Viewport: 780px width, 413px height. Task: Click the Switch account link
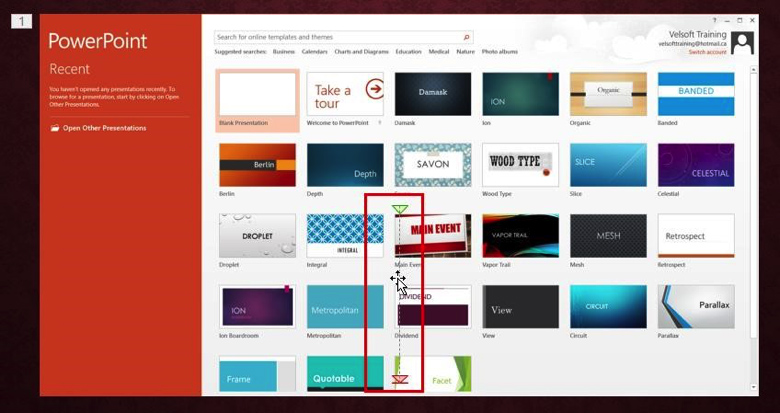tap(707, 52)
